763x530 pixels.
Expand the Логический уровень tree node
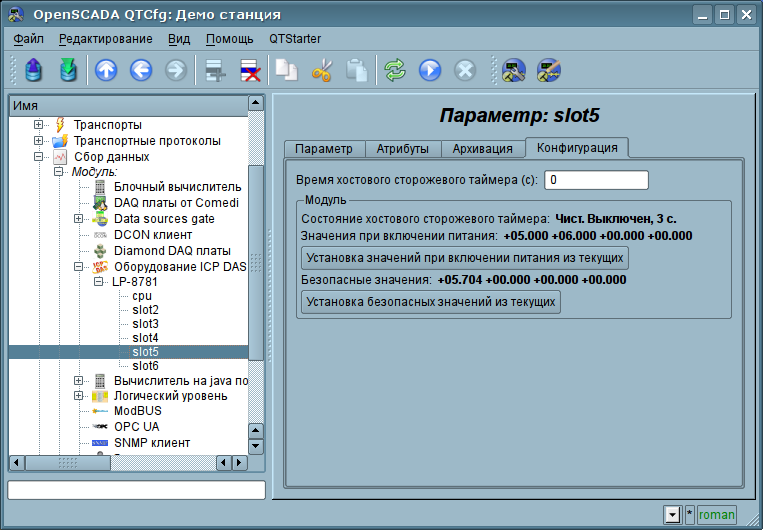coord(79,396)
